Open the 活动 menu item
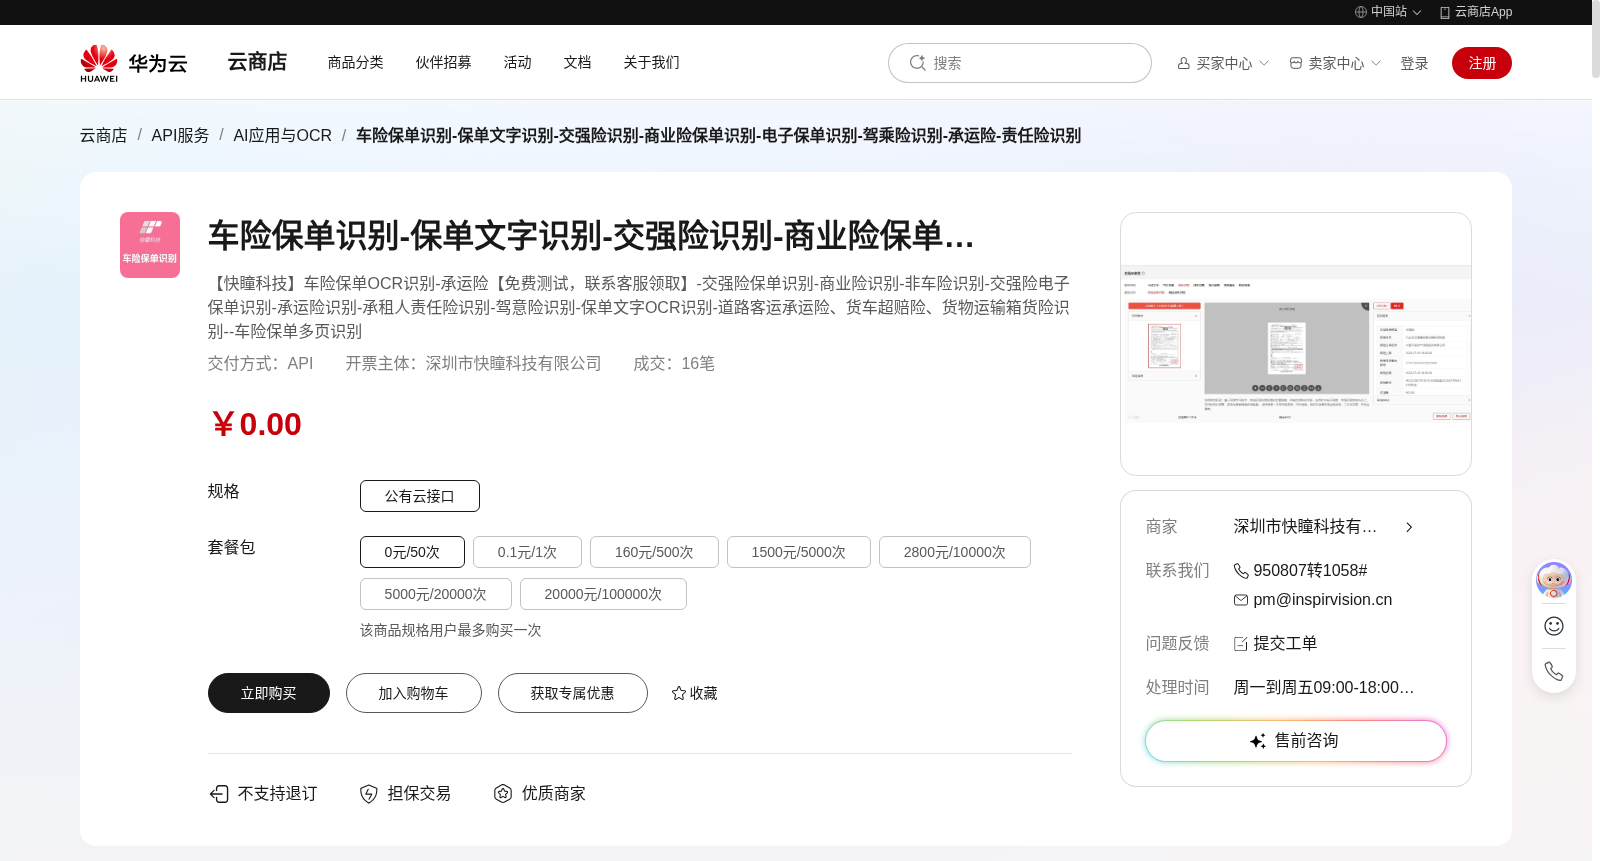Image resolution: width=1600 pixels, height=861 pixels. 518,62
